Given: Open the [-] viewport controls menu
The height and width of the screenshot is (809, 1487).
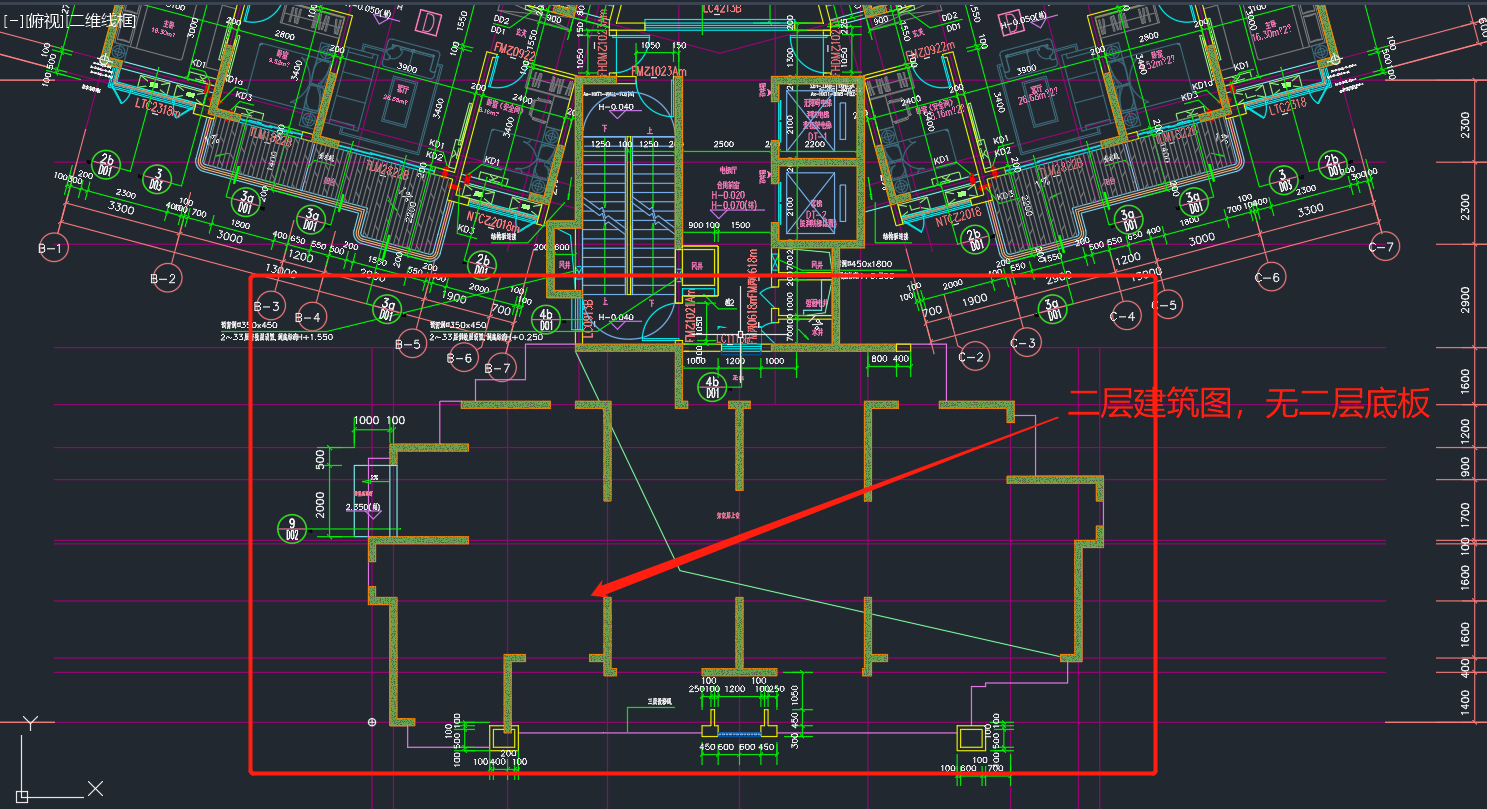Looking at the screenshot, I should (14, 20).
